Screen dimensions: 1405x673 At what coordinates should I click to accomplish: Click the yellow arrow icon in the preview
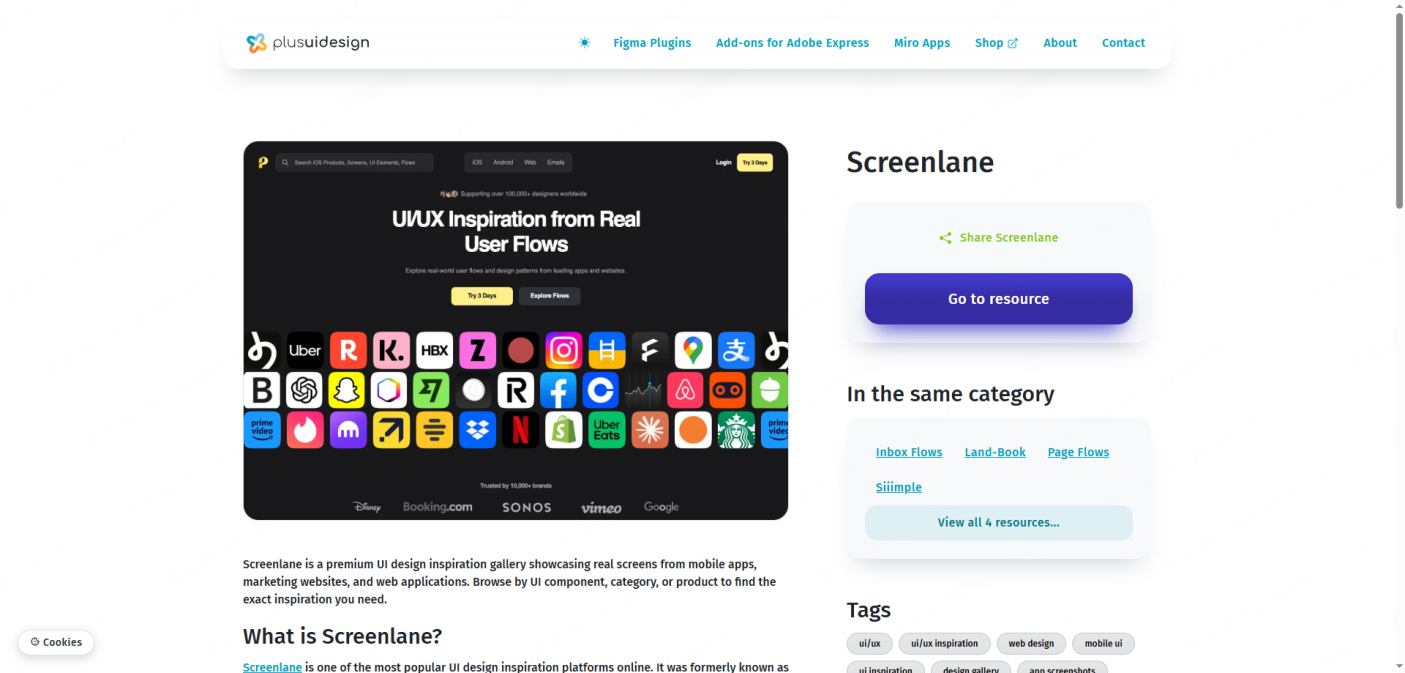(x=391, y=430)
